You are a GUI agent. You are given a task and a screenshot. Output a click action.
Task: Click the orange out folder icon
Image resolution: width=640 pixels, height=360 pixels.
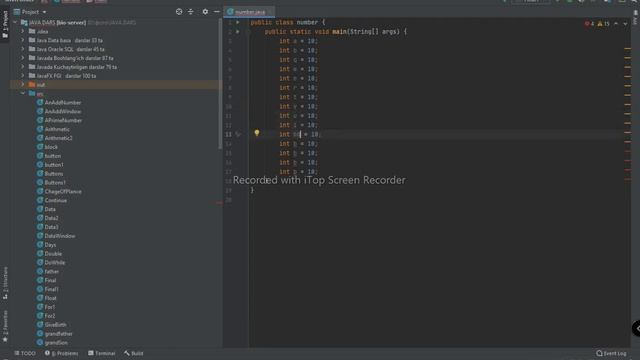32,84
